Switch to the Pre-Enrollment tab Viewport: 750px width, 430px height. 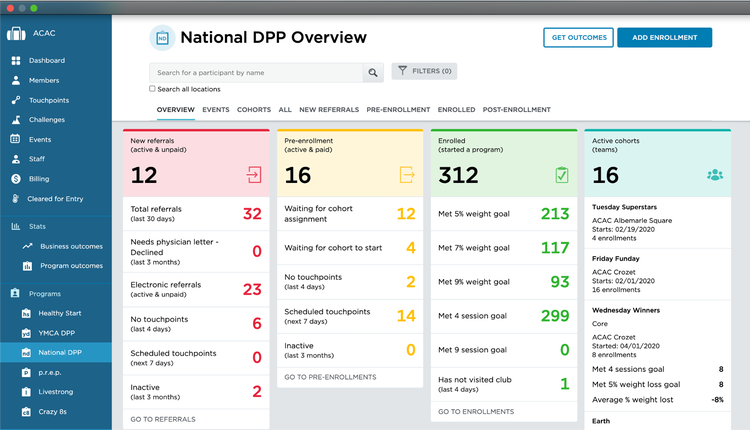tap(398, 110)
